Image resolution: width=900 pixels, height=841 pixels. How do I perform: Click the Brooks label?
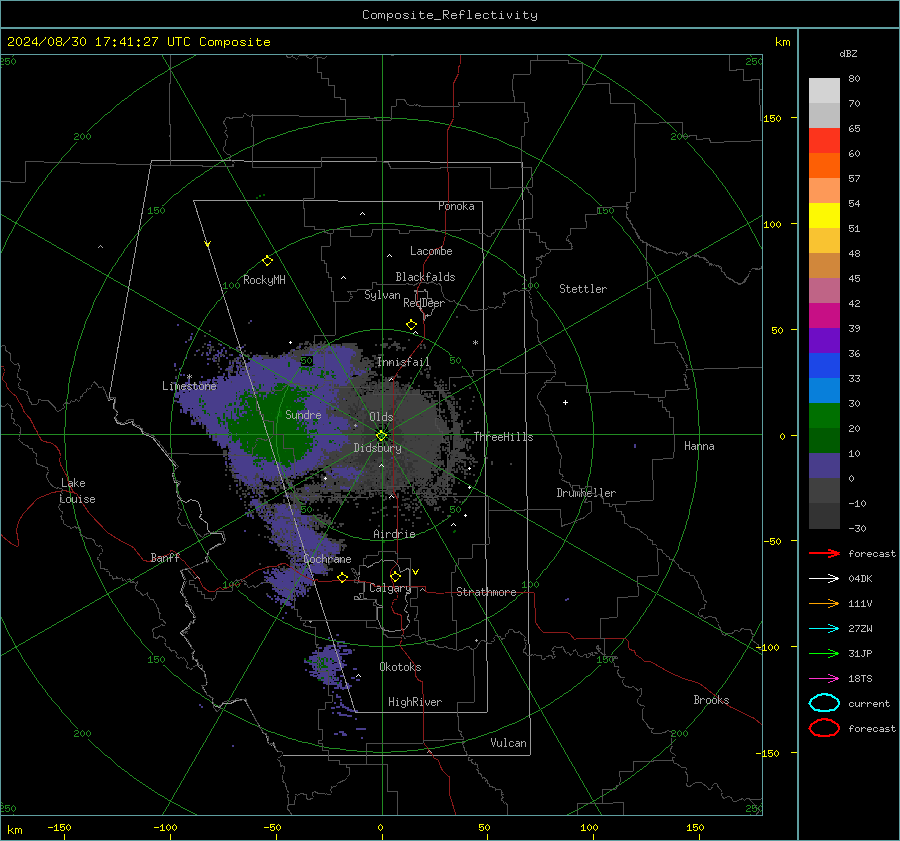(x=711, y=700)
